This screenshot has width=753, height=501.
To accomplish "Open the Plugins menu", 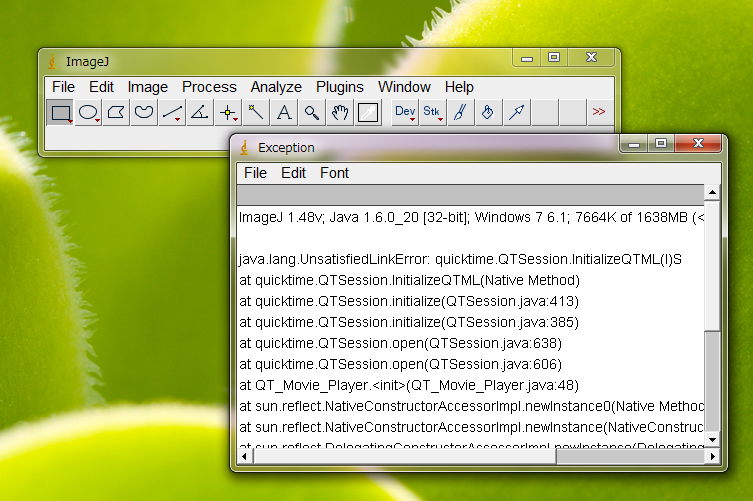I will [340, 87].
